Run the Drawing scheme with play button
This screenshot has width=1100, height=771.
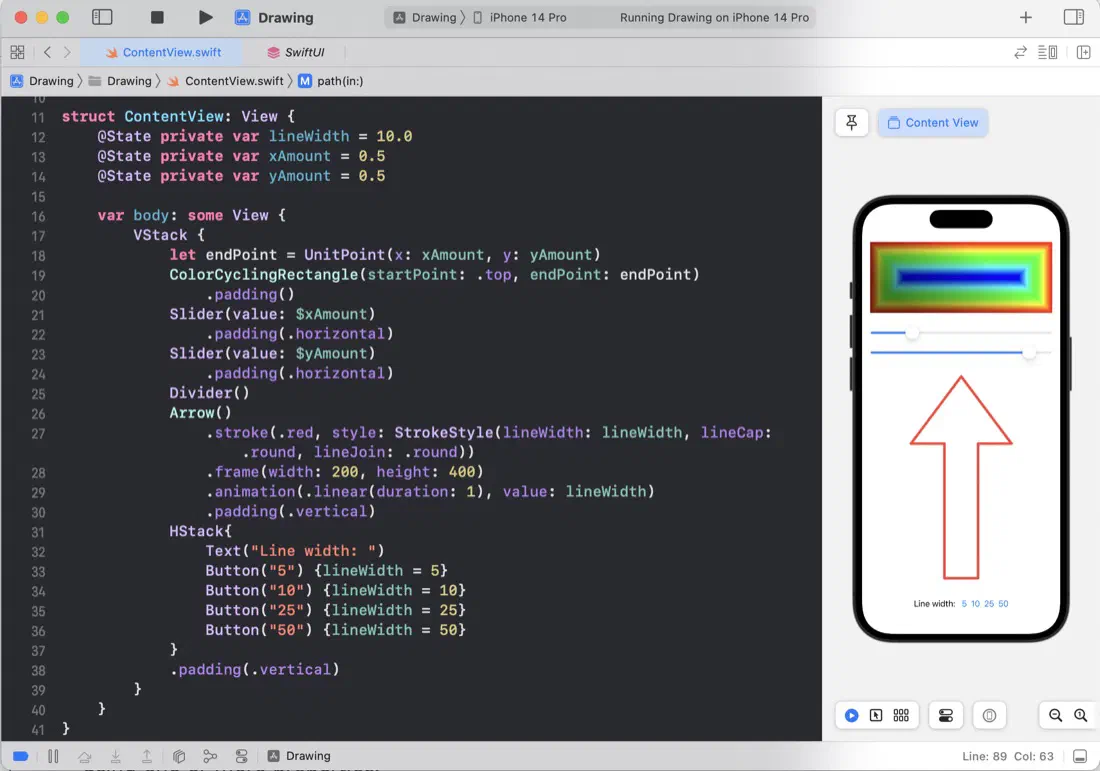205,18
